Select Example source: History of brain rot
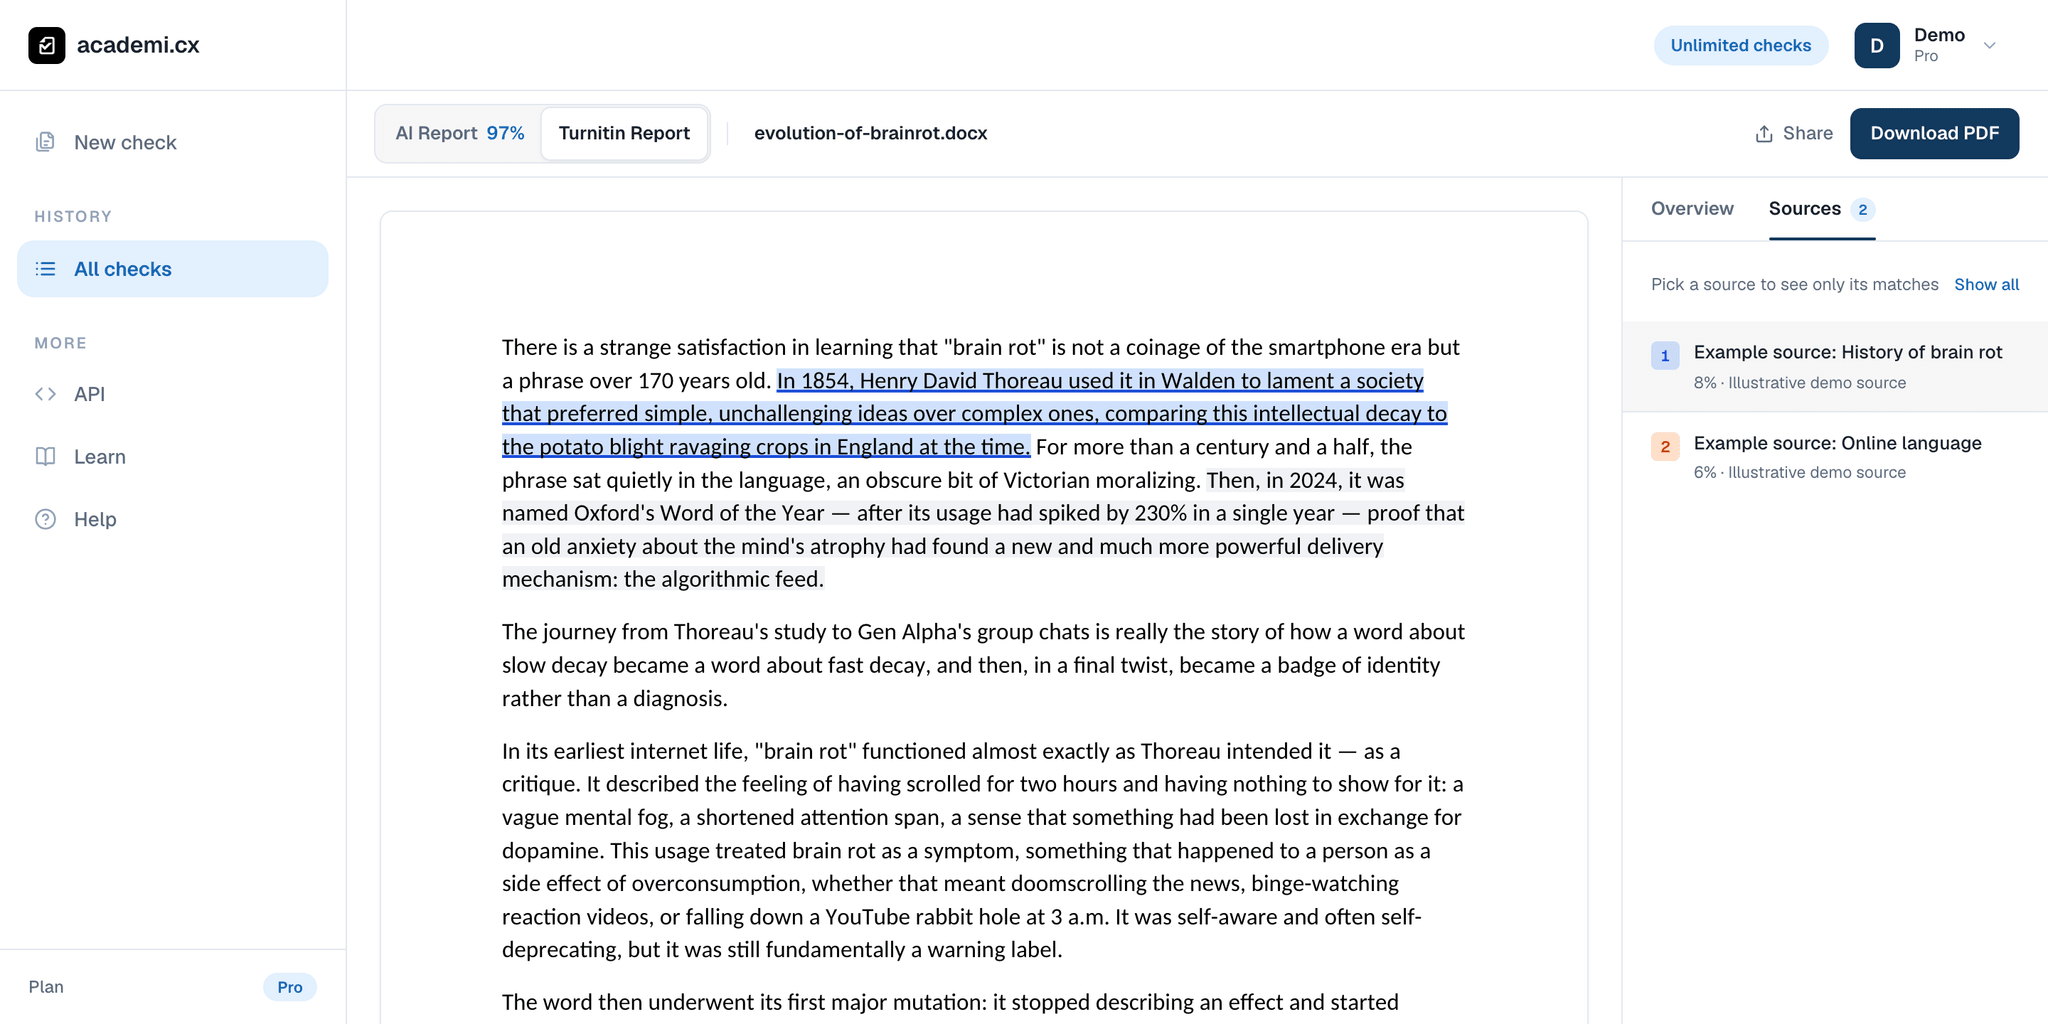Viewport: 2048px width, 1024px height. point(1835,367)
